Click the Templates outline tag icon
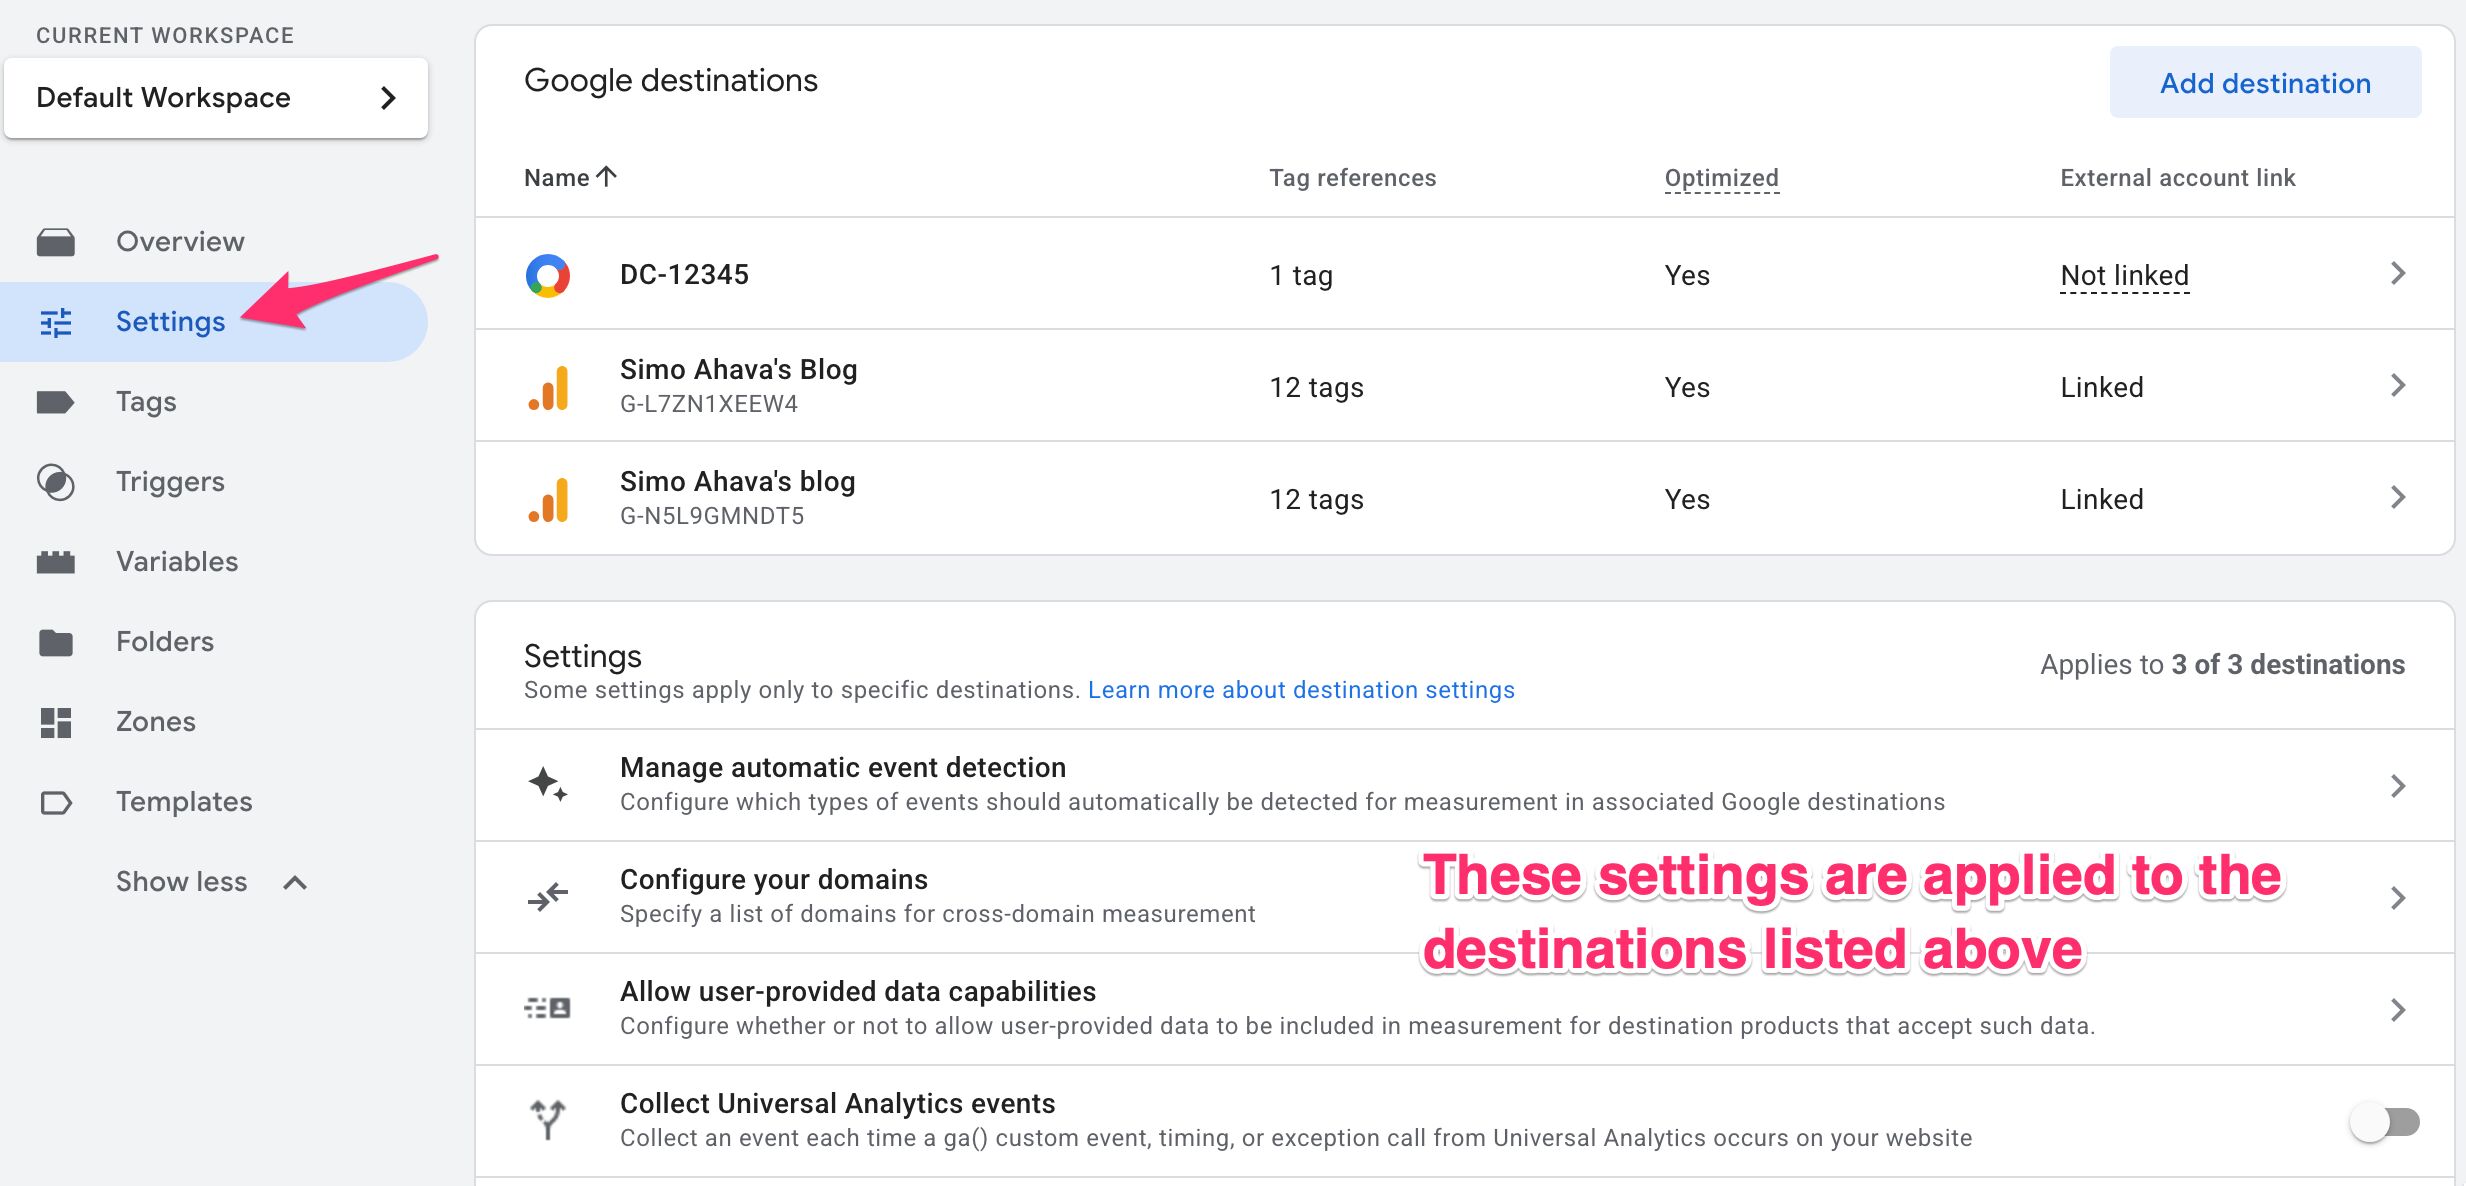 pyautogui.click(x=56, y=802)
